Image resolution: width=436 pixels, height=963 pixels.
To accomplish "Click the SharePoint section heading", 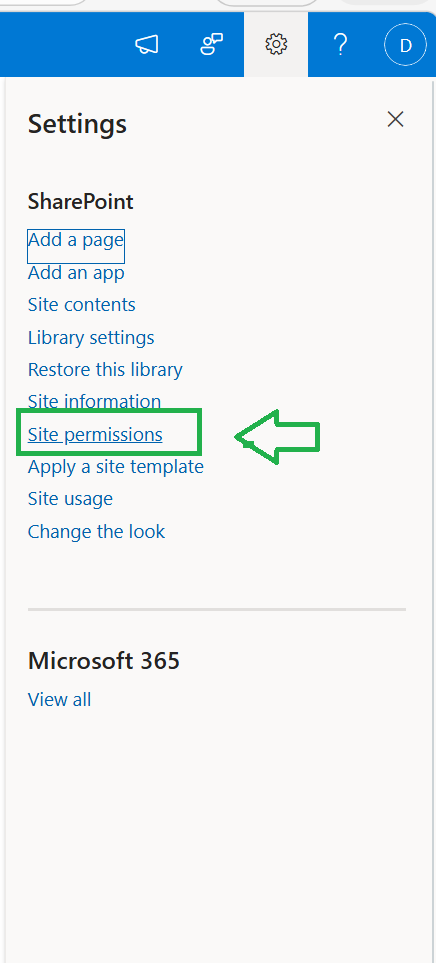I will 80,201.
